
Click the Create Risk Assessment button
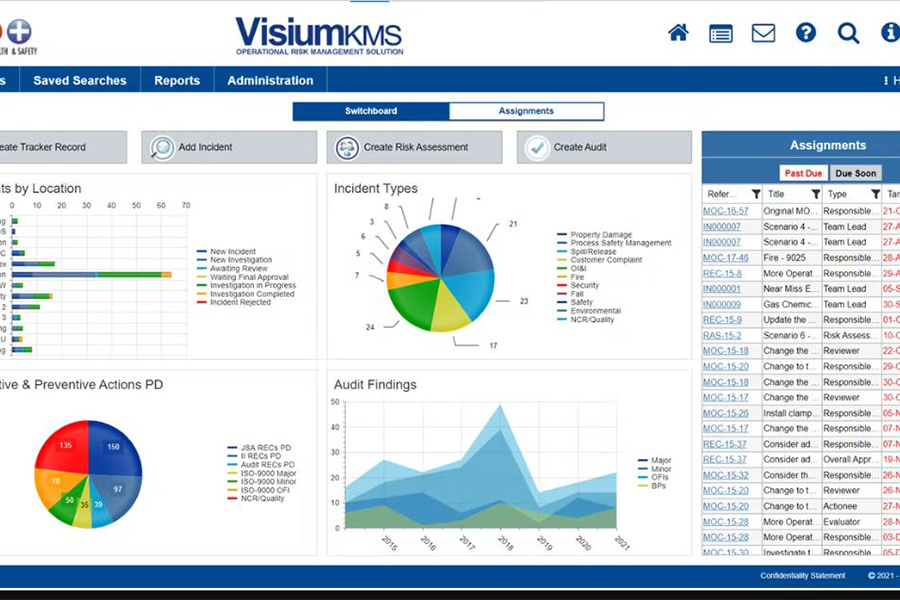414,148
